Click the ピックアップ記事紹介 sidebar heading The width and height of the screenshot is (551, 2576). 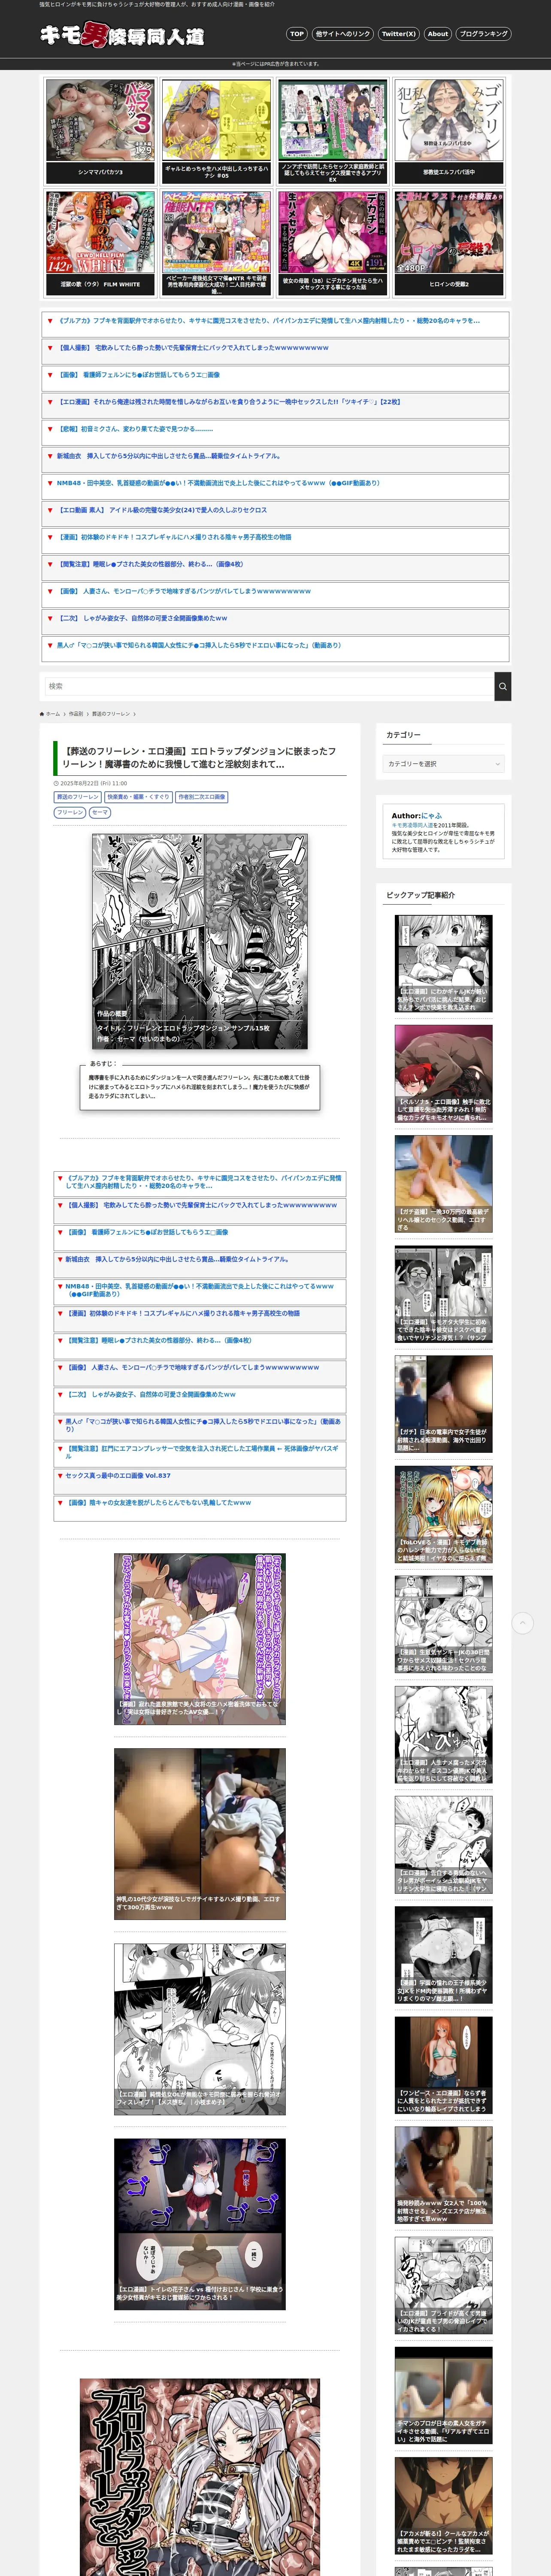click(420, 895)
